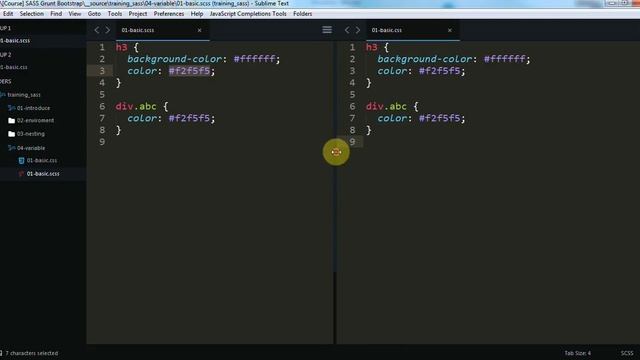Click Sass file icon of 01-basic.scss in tree
Image resolution: width=640 pixels, height=360 pixels.
pyautogui.click(x=22, y=174)
